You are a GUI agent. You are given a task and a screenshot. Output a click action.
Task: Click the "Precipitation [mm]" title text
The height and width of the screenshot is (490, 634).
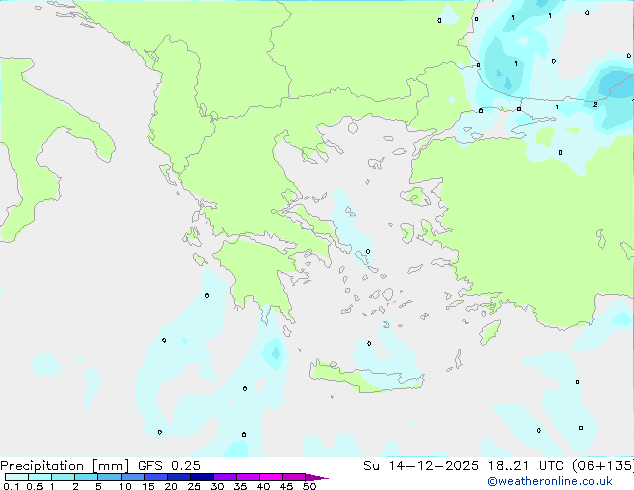point(65,466)
